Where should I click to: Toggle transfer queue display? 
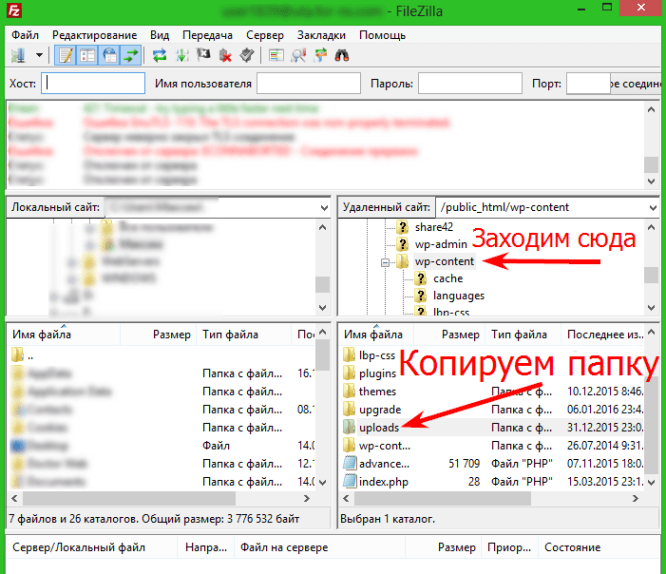(131, 55)
